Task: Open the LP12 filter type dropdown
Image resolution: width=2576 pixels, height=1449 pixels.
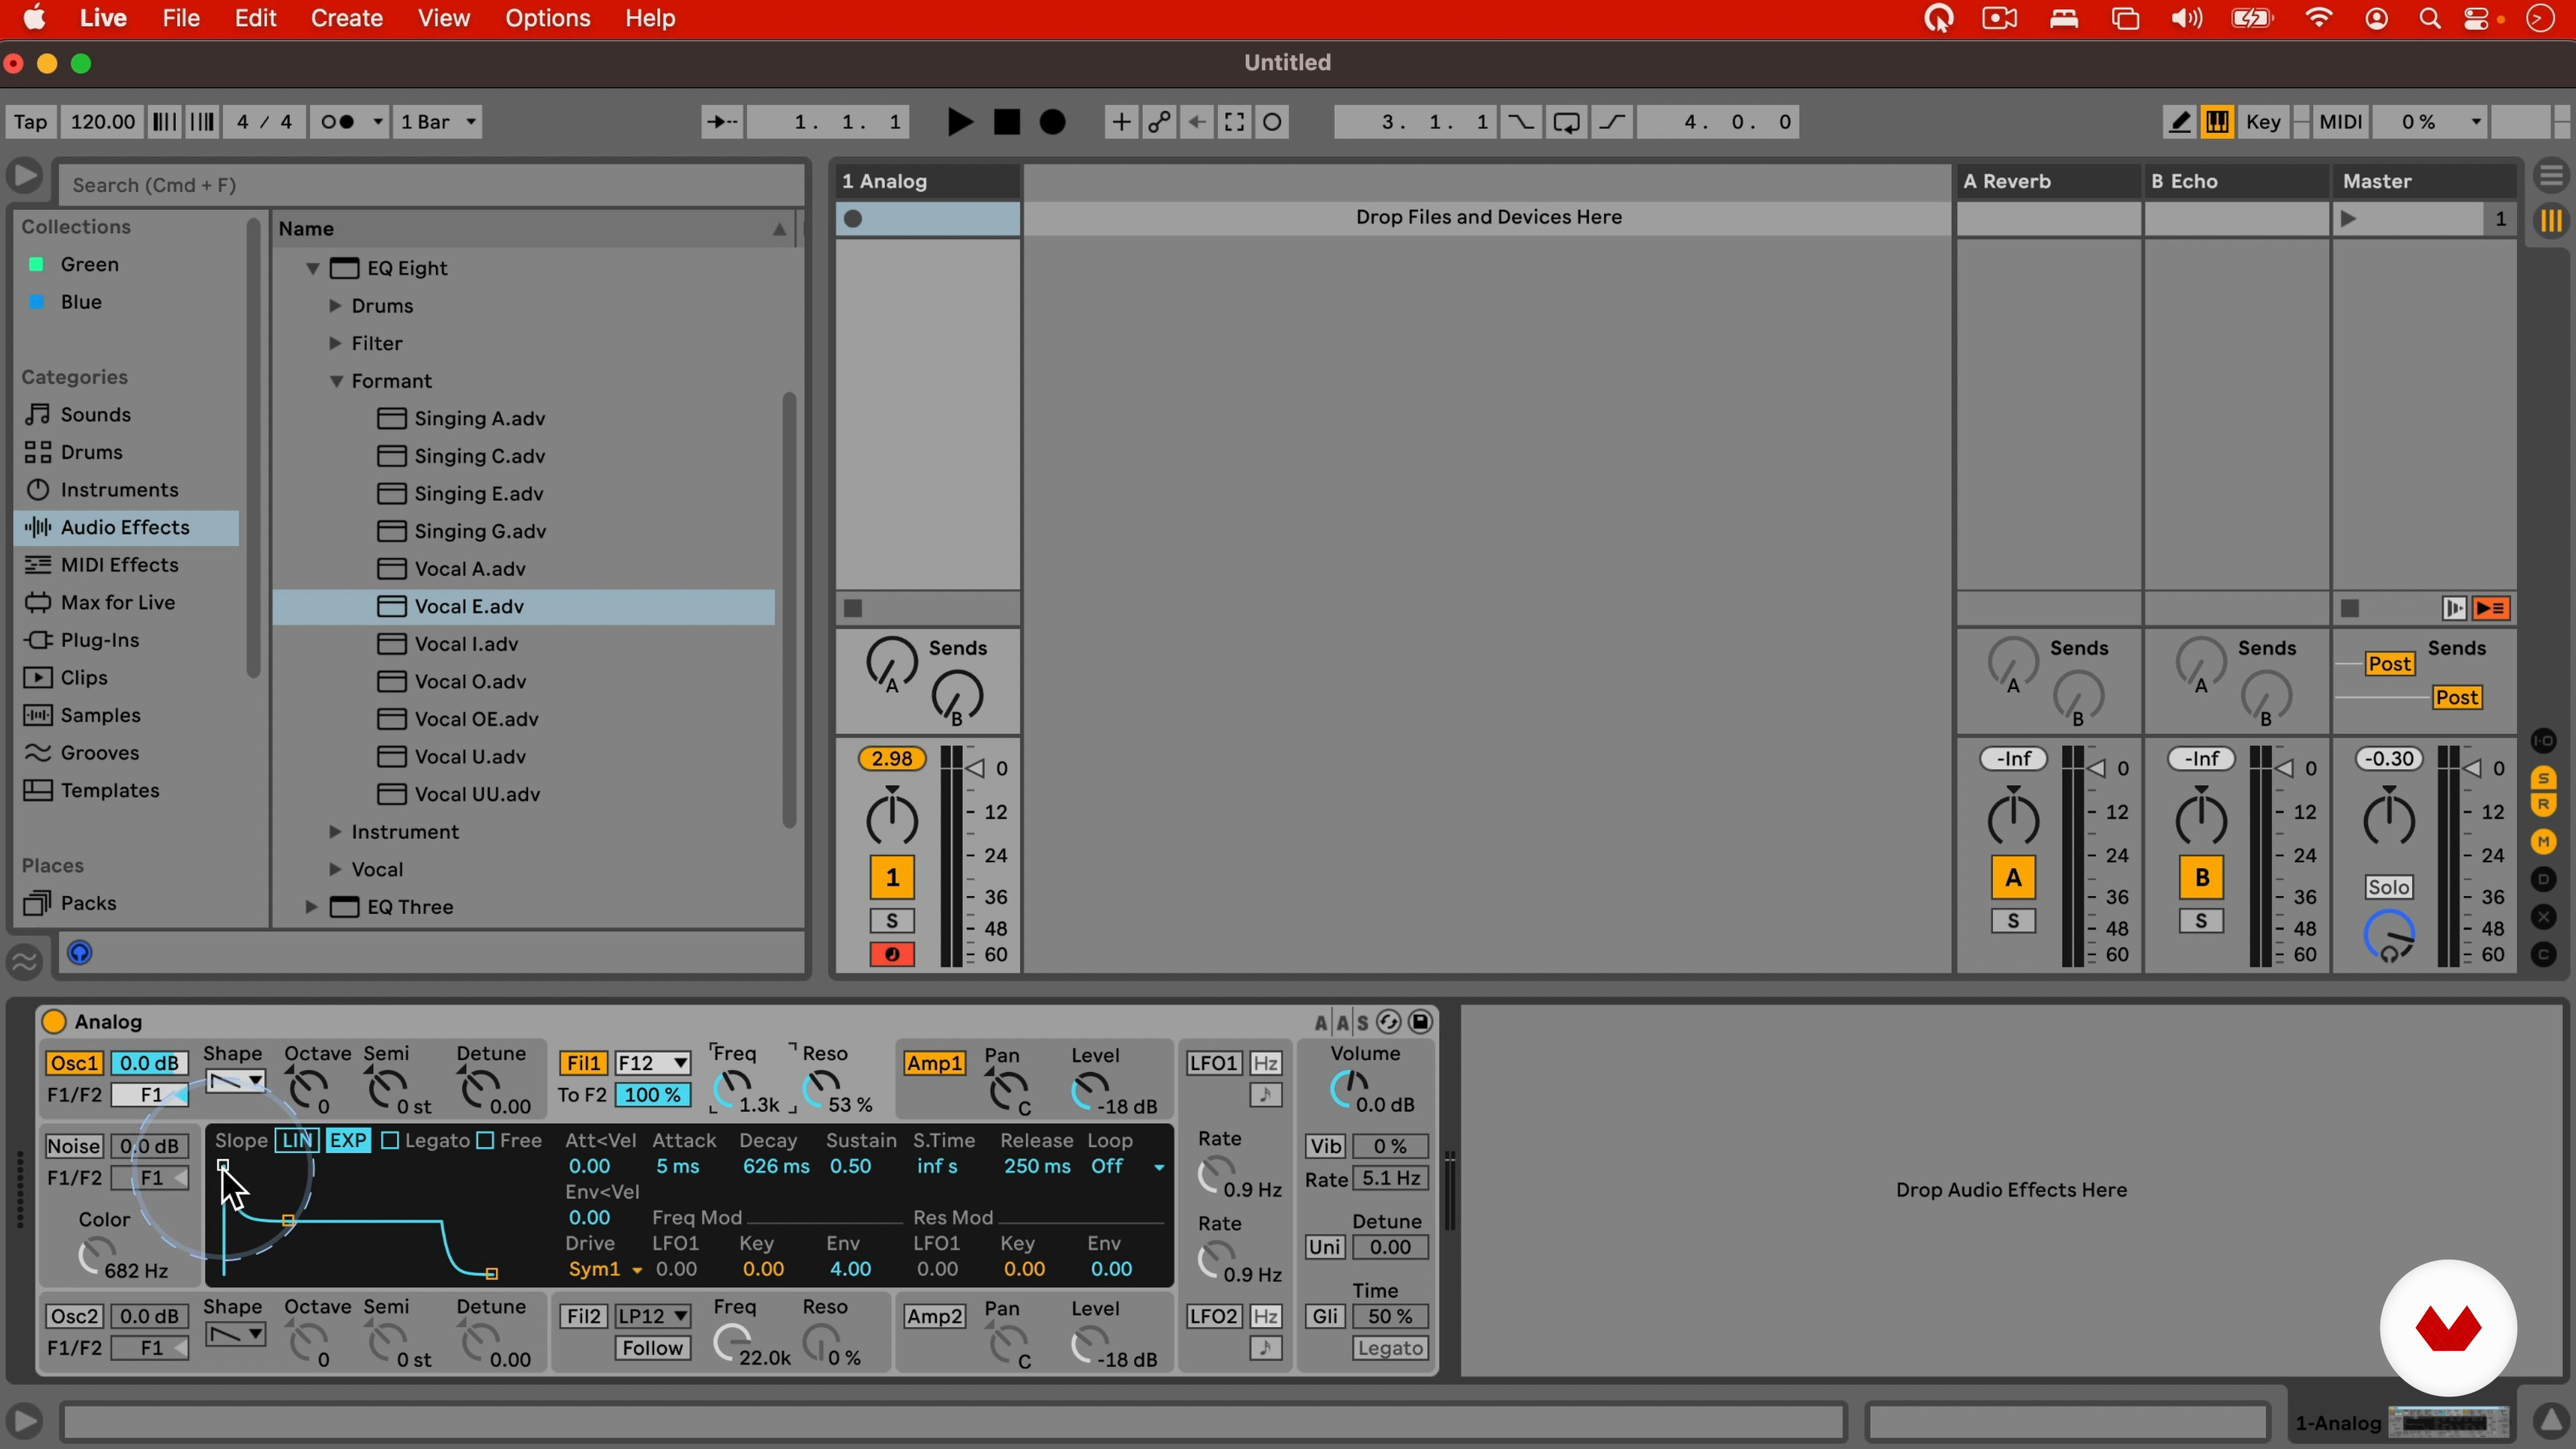Action: (652, 1316)
